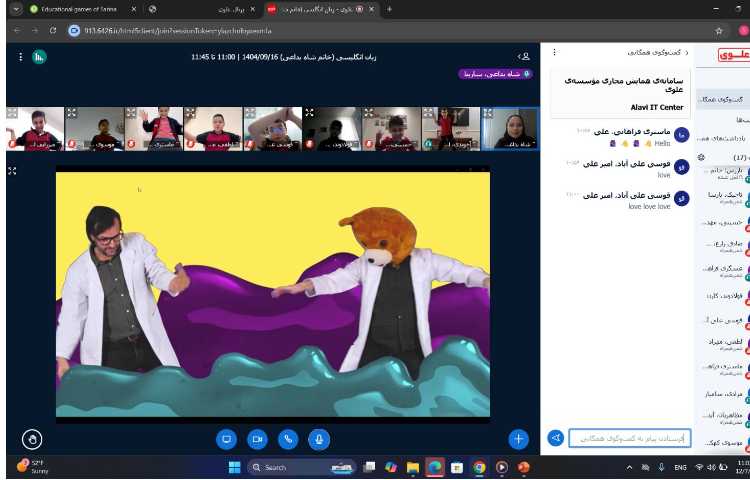This screenshot has height=480, width=750.
Task: Open Microsoft Edge from the taskbar
Action: 435,467
